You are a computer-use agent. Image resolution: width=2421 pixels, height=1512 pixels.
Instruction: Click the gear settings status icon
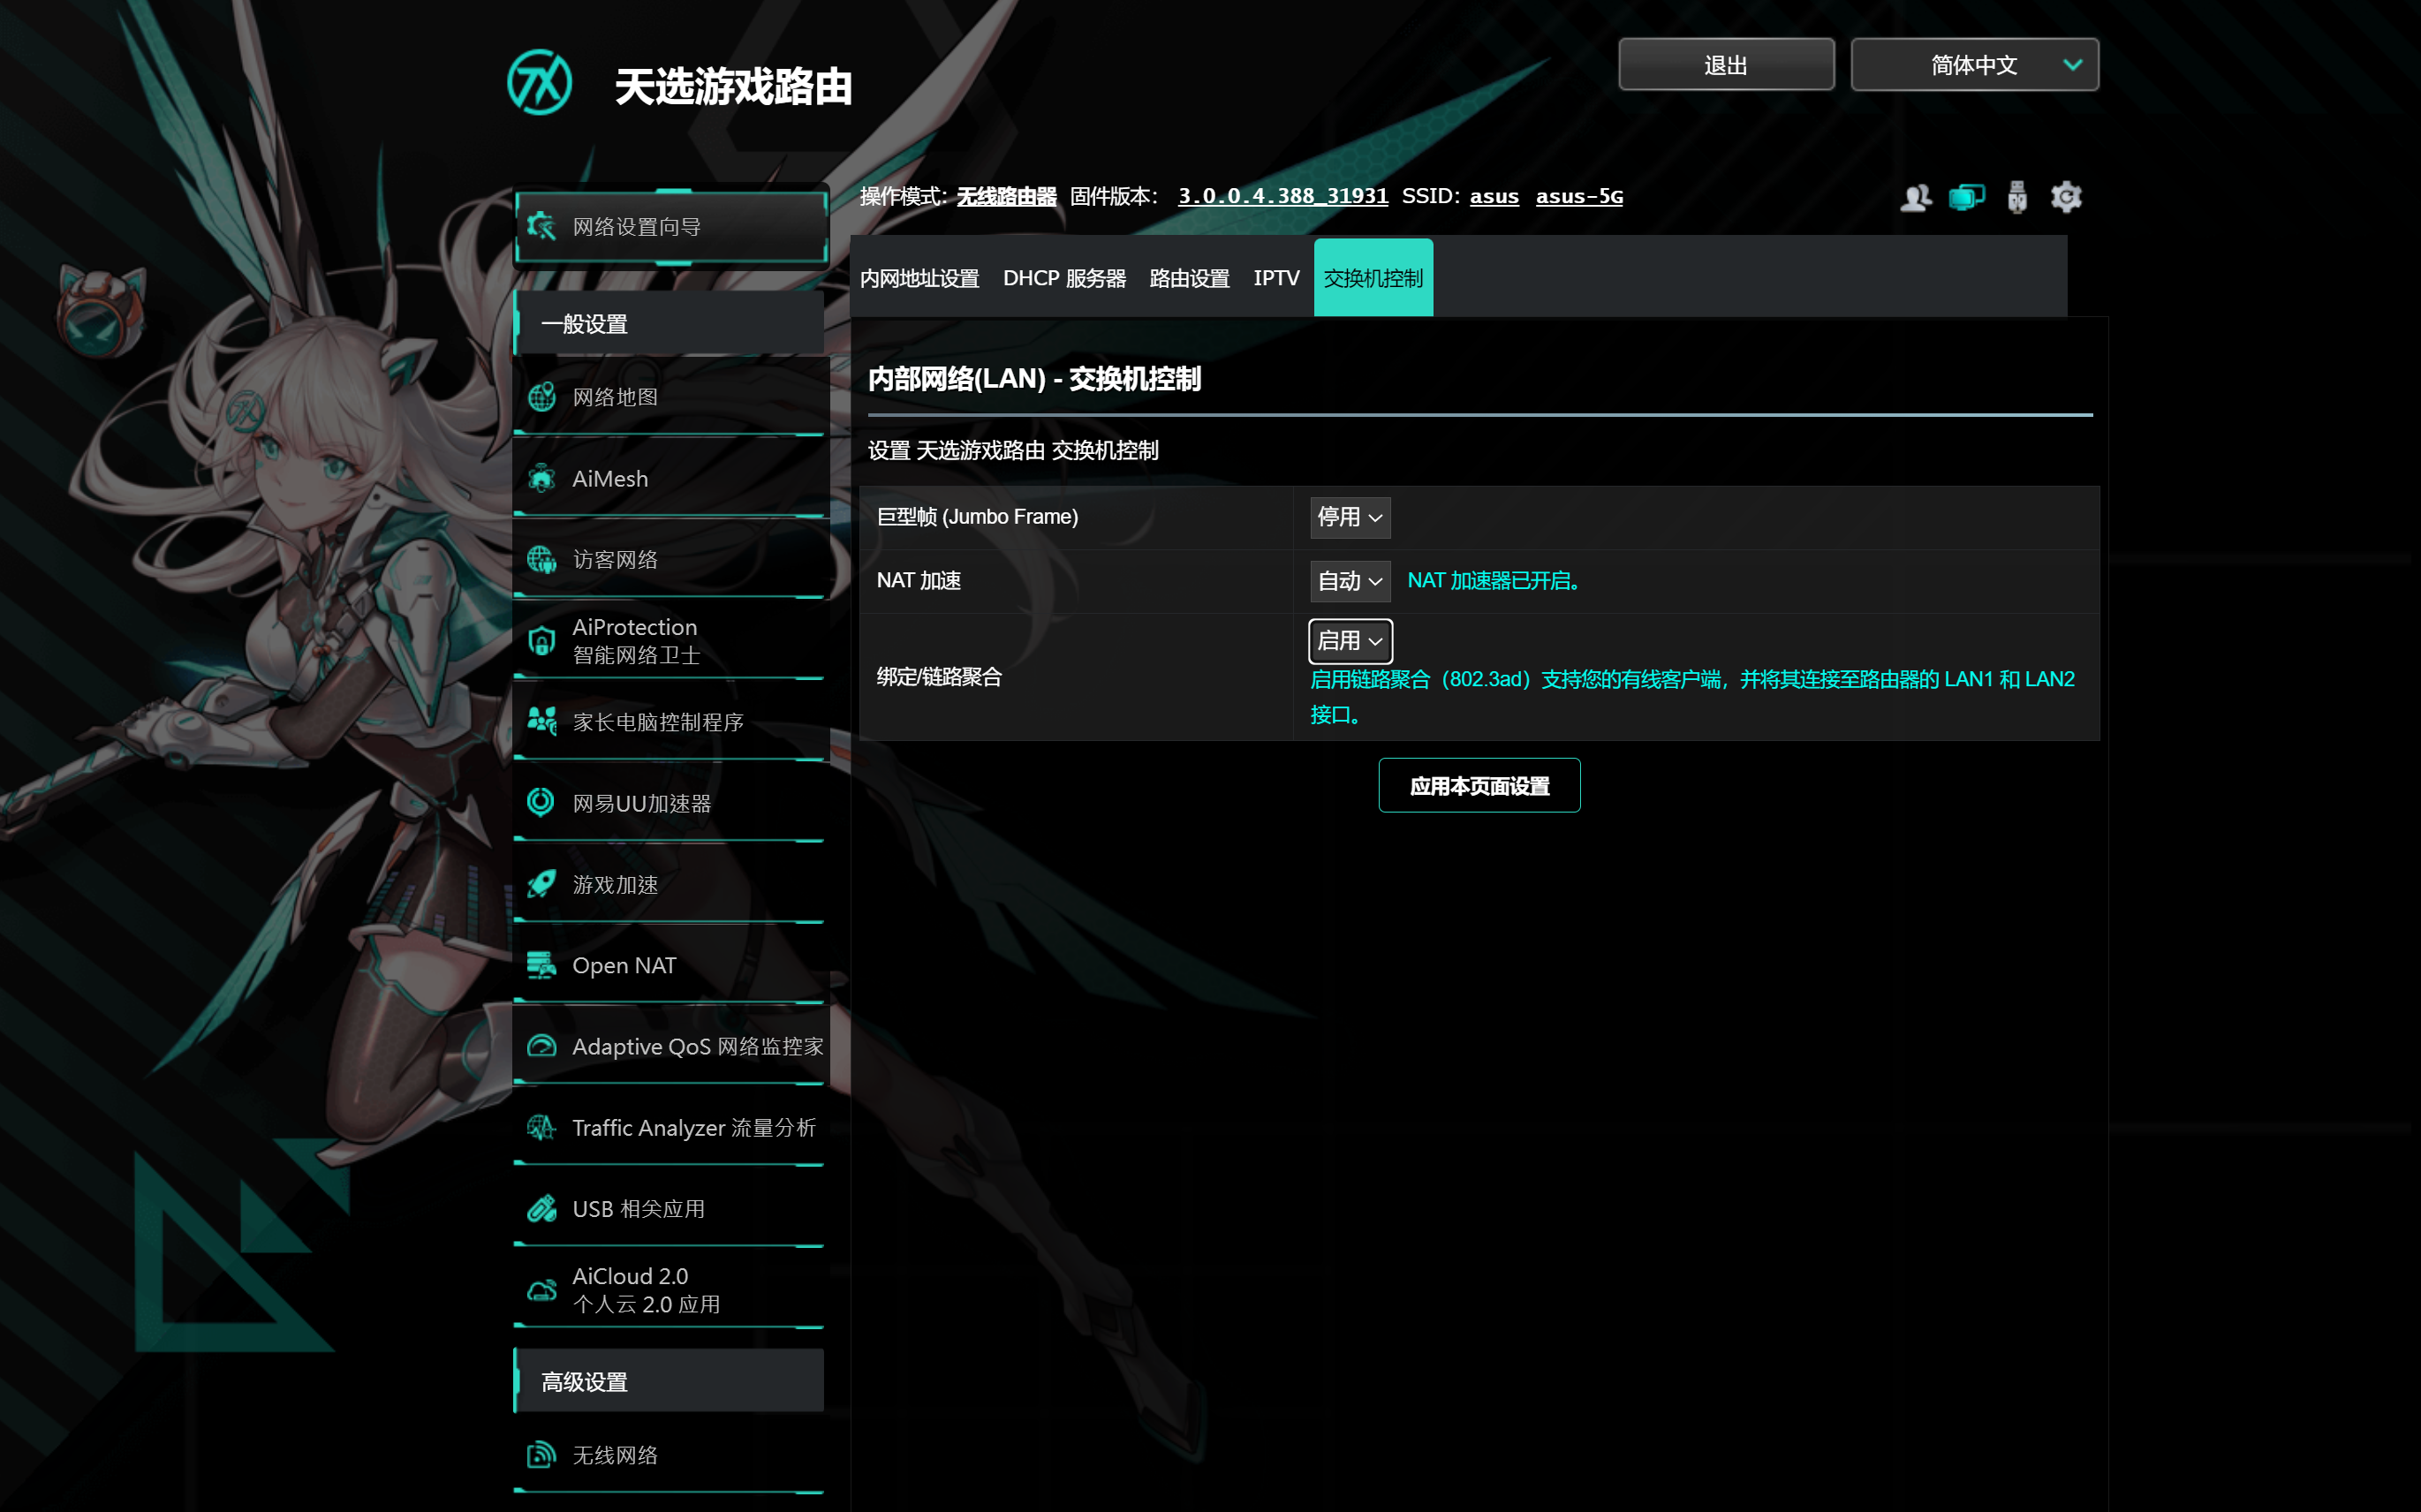pos(2066,197)
